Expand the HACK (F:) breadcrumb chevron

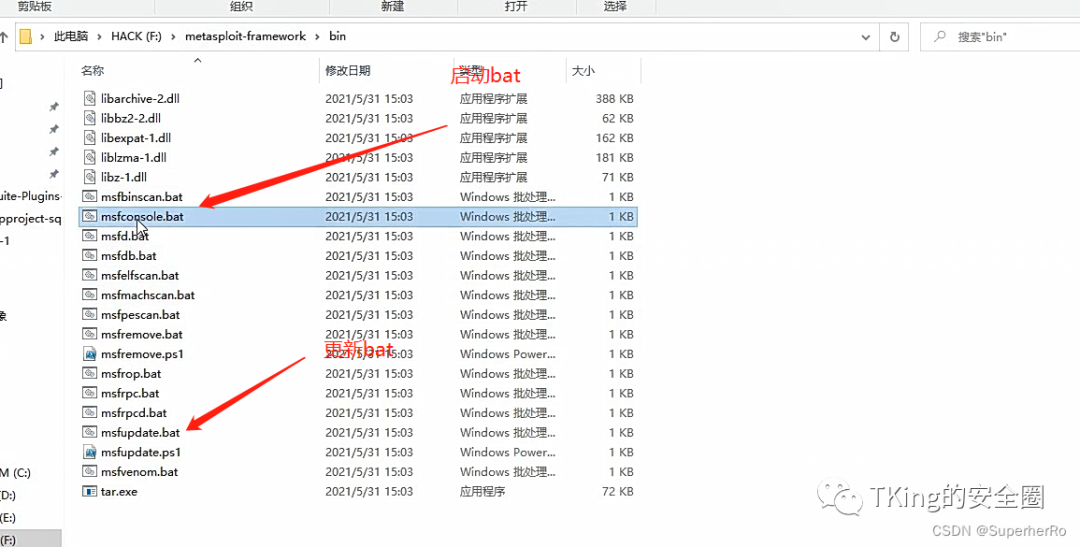173,37
